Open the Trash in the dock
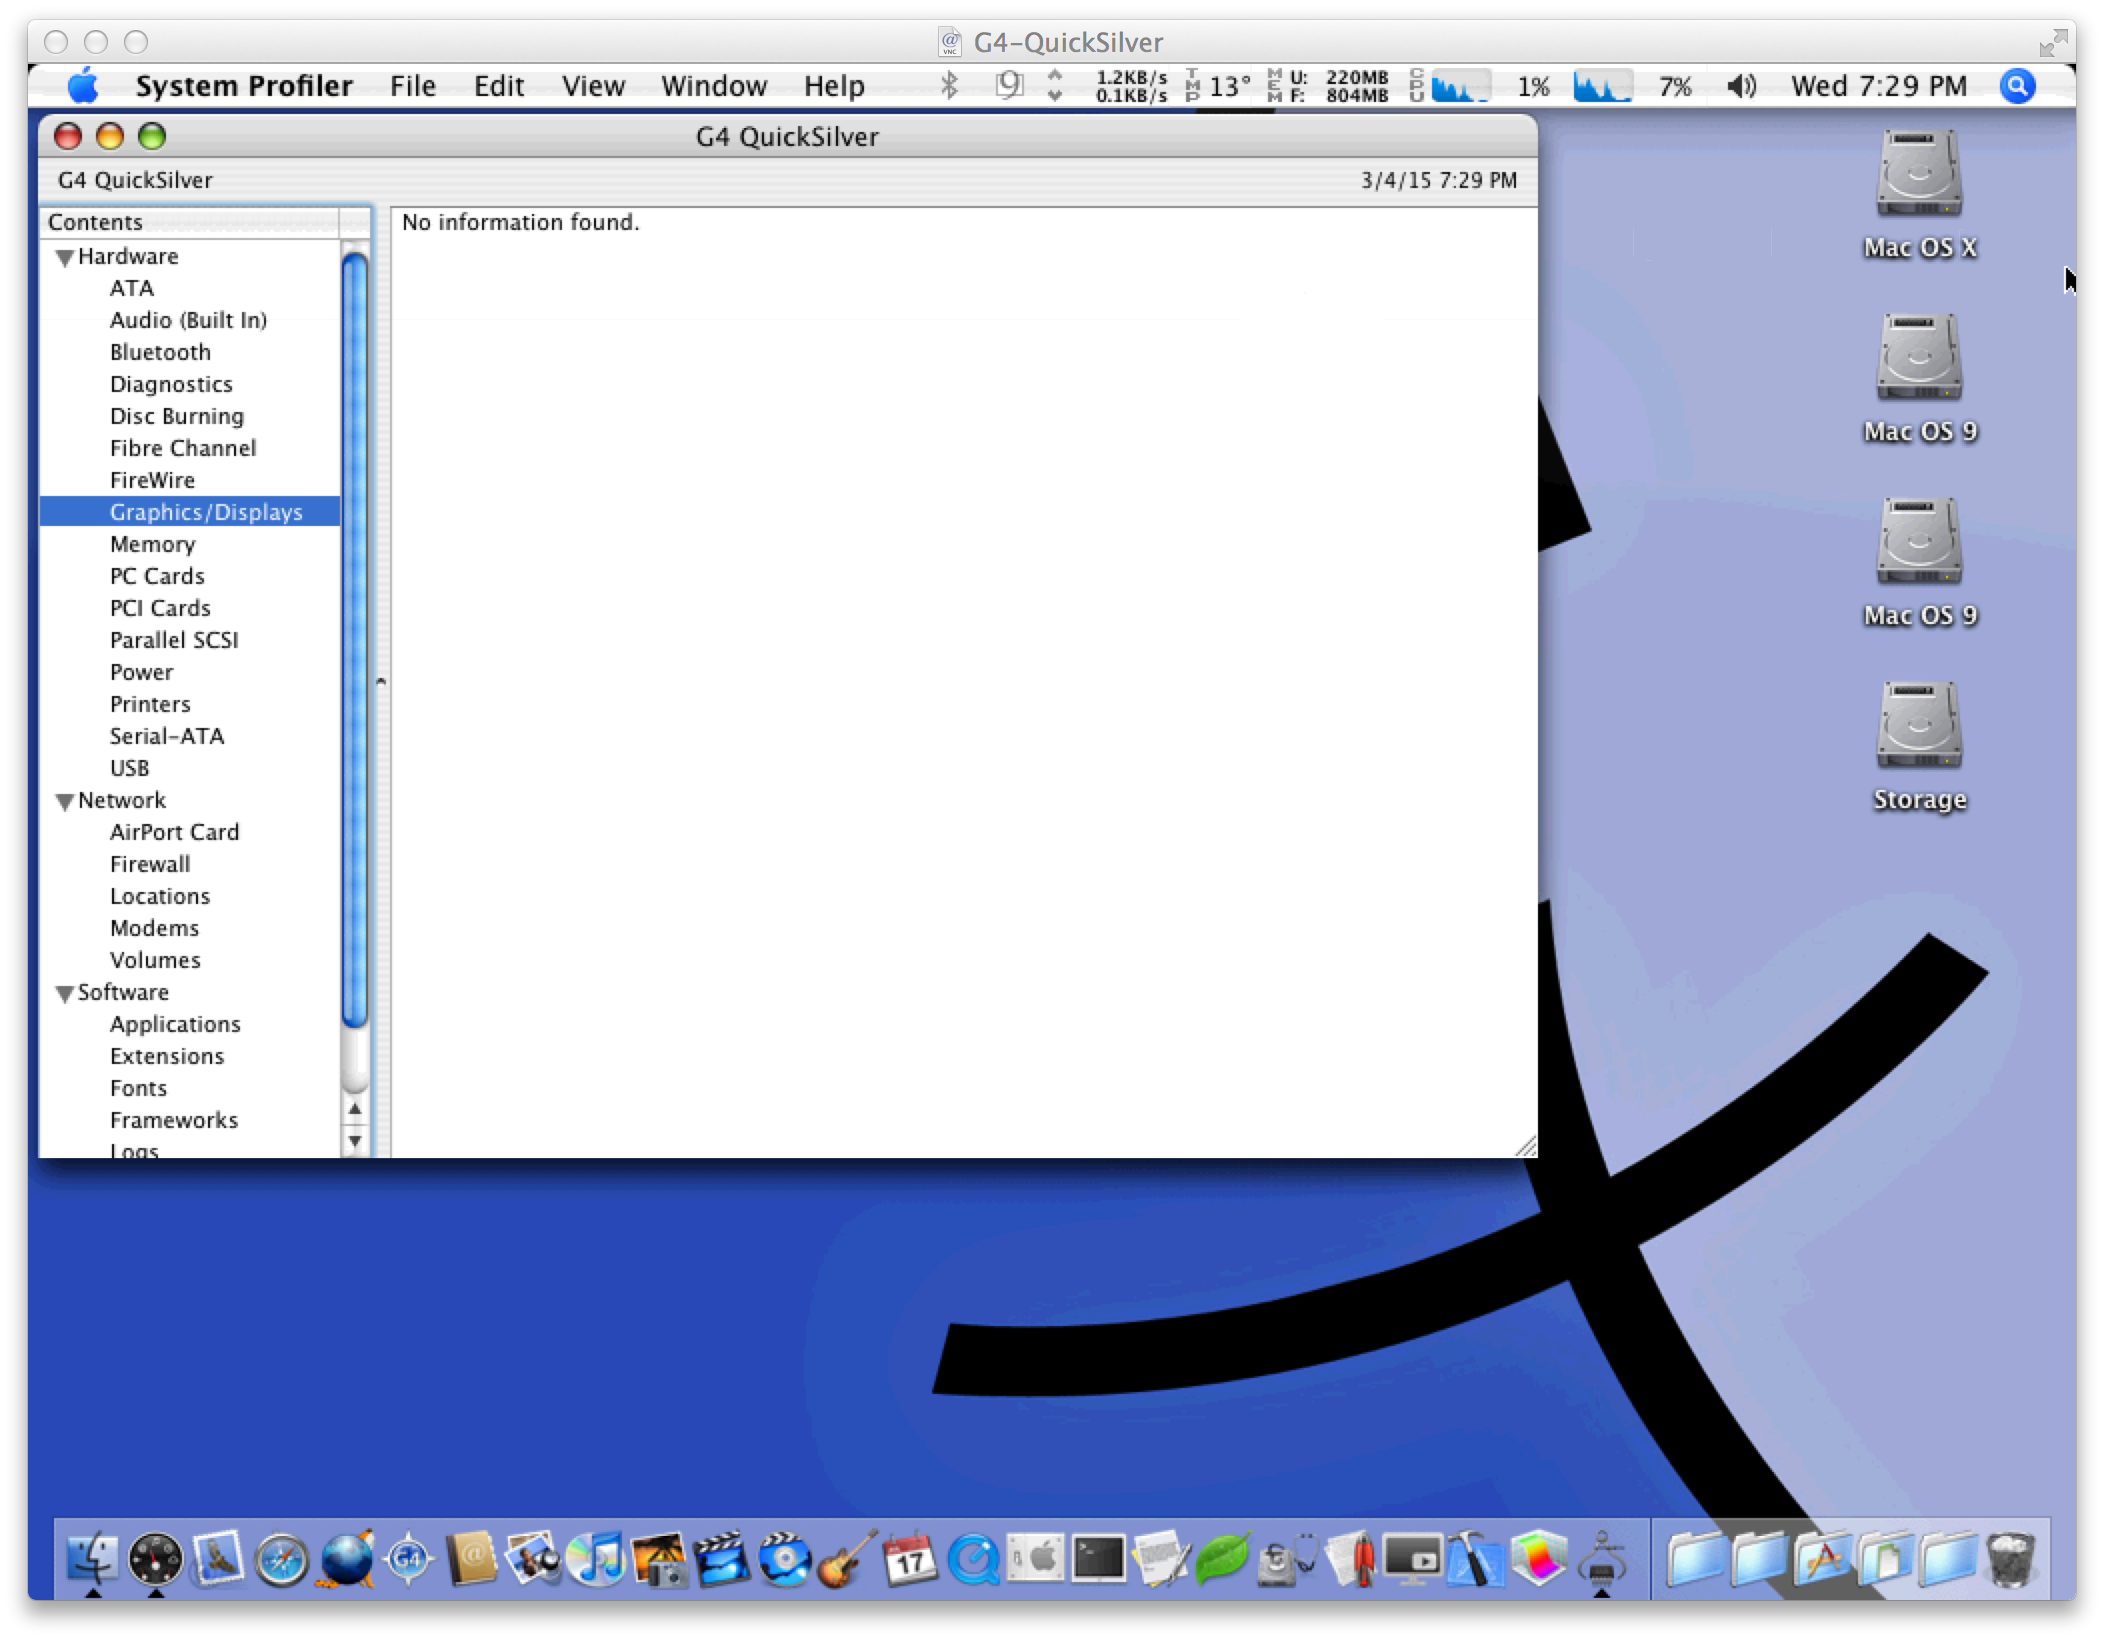The image size is (2104, 1640). click(2010, 1558)
